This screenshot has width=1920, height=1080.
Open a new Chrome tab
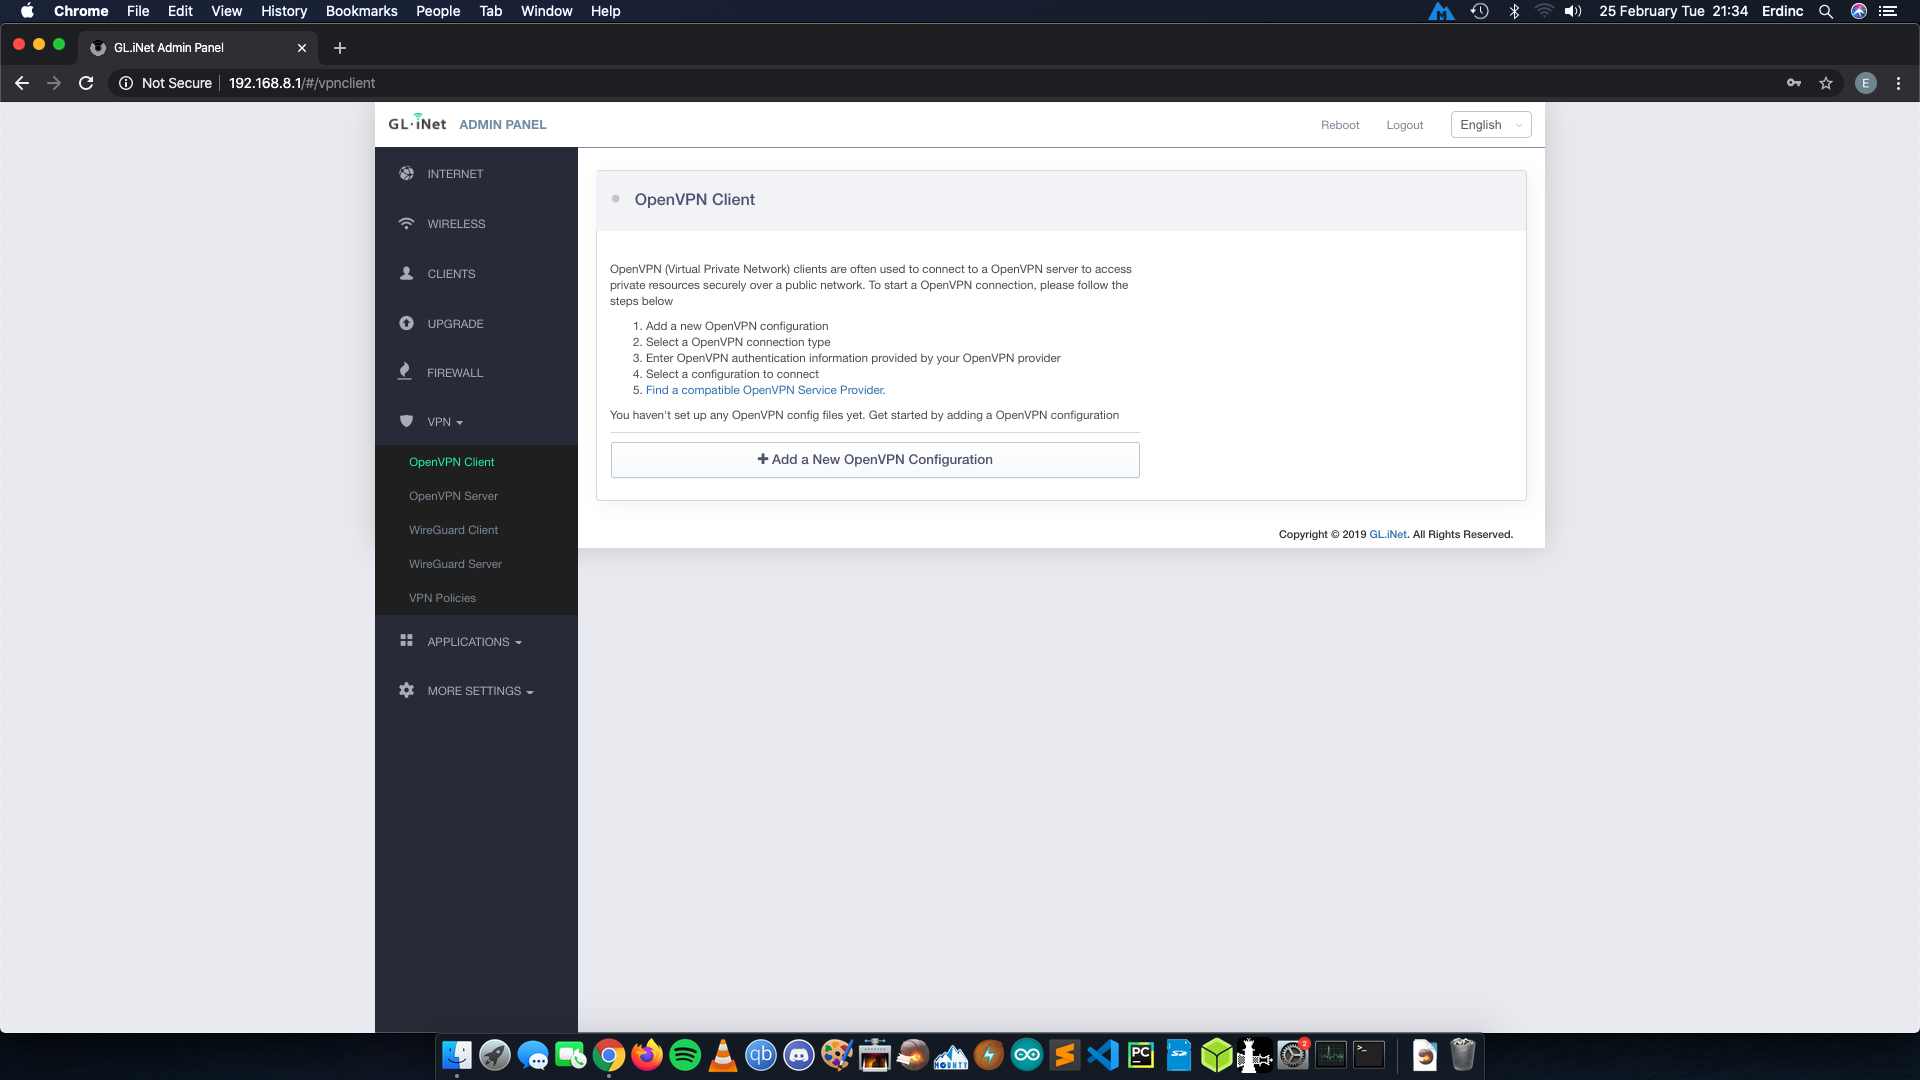click(340, 47)
